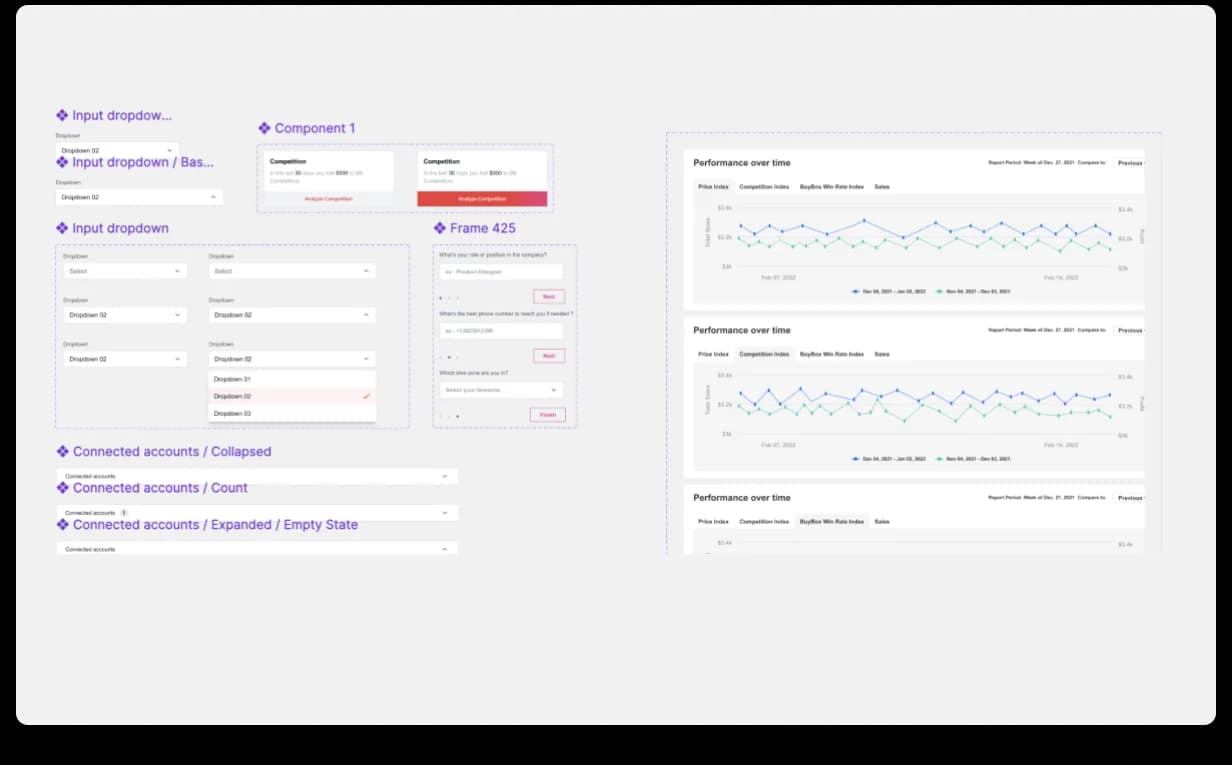Open "Previous" compare dropdown in second chart card

tap(1129, 329)
